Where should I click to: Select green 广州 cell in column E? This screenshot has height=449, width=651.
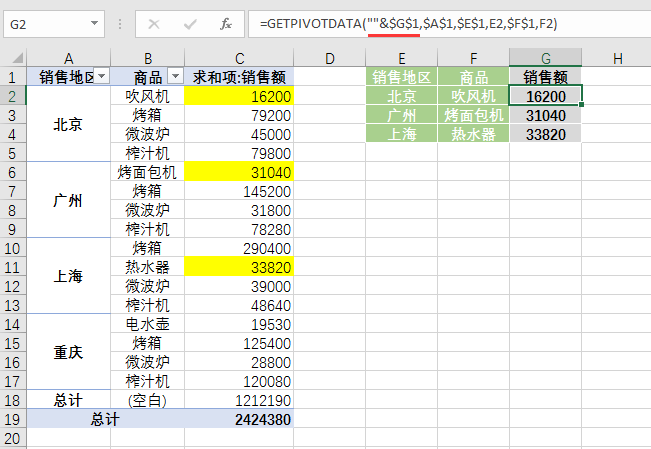[x=401, y=115]
